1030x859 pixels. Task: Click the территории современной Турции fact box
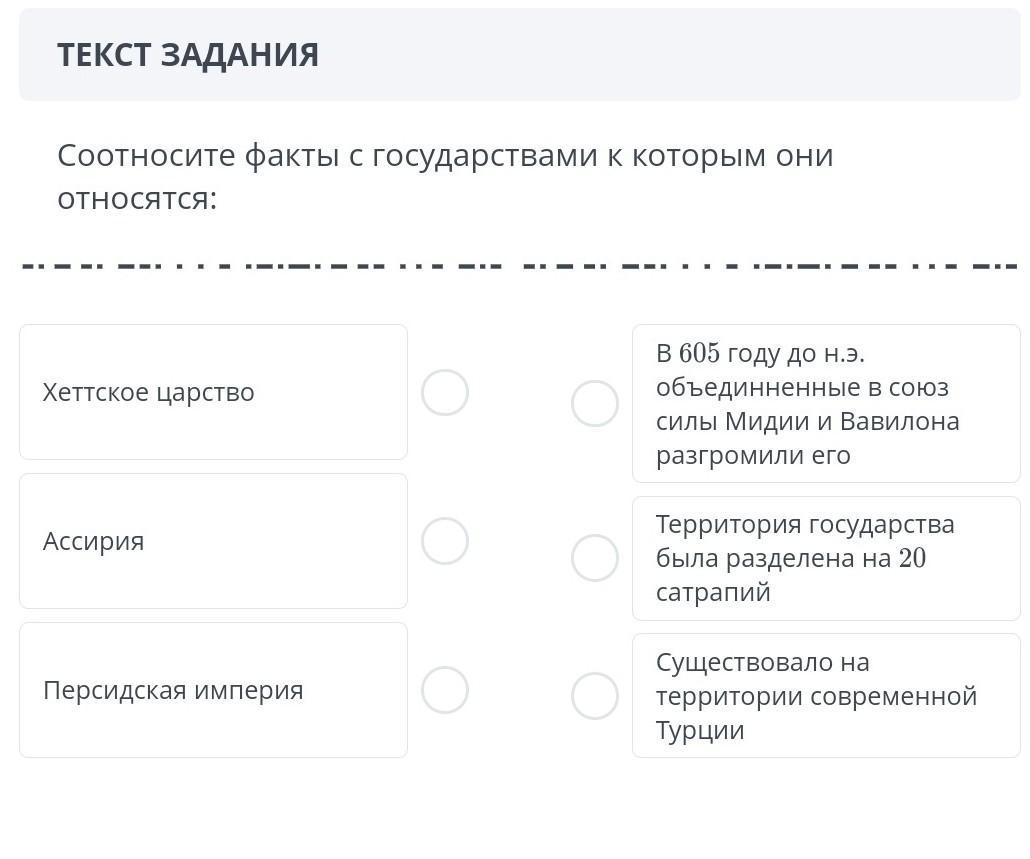tap(825, 696)
